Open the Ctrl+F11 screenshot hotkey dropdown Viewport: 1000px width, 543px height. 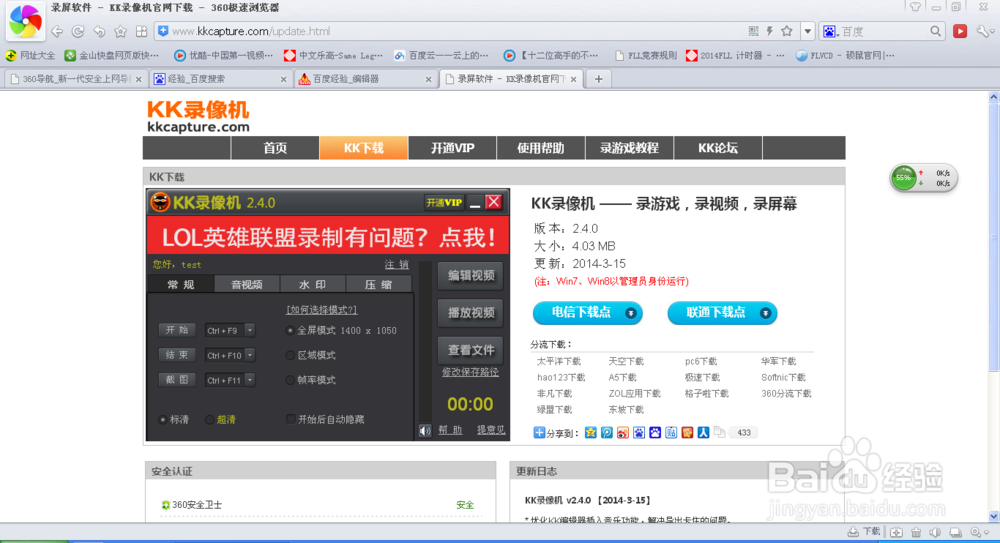tap(250, 380)
